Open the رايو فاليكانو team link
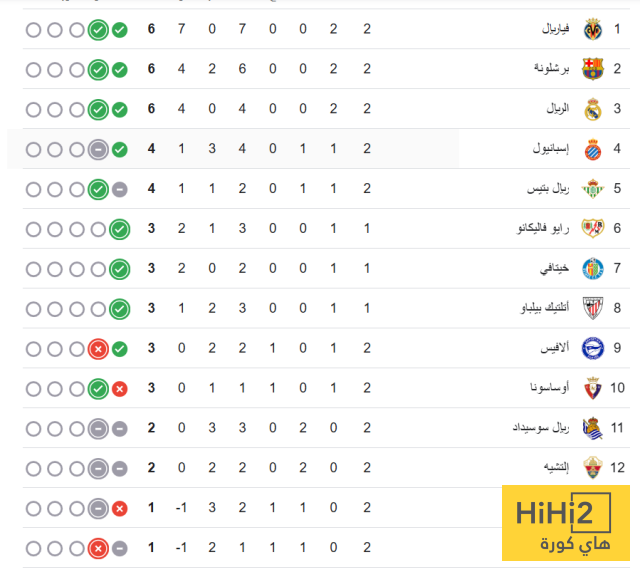The height and width of the screenshot is (572, 640). [x=540, y=229]
